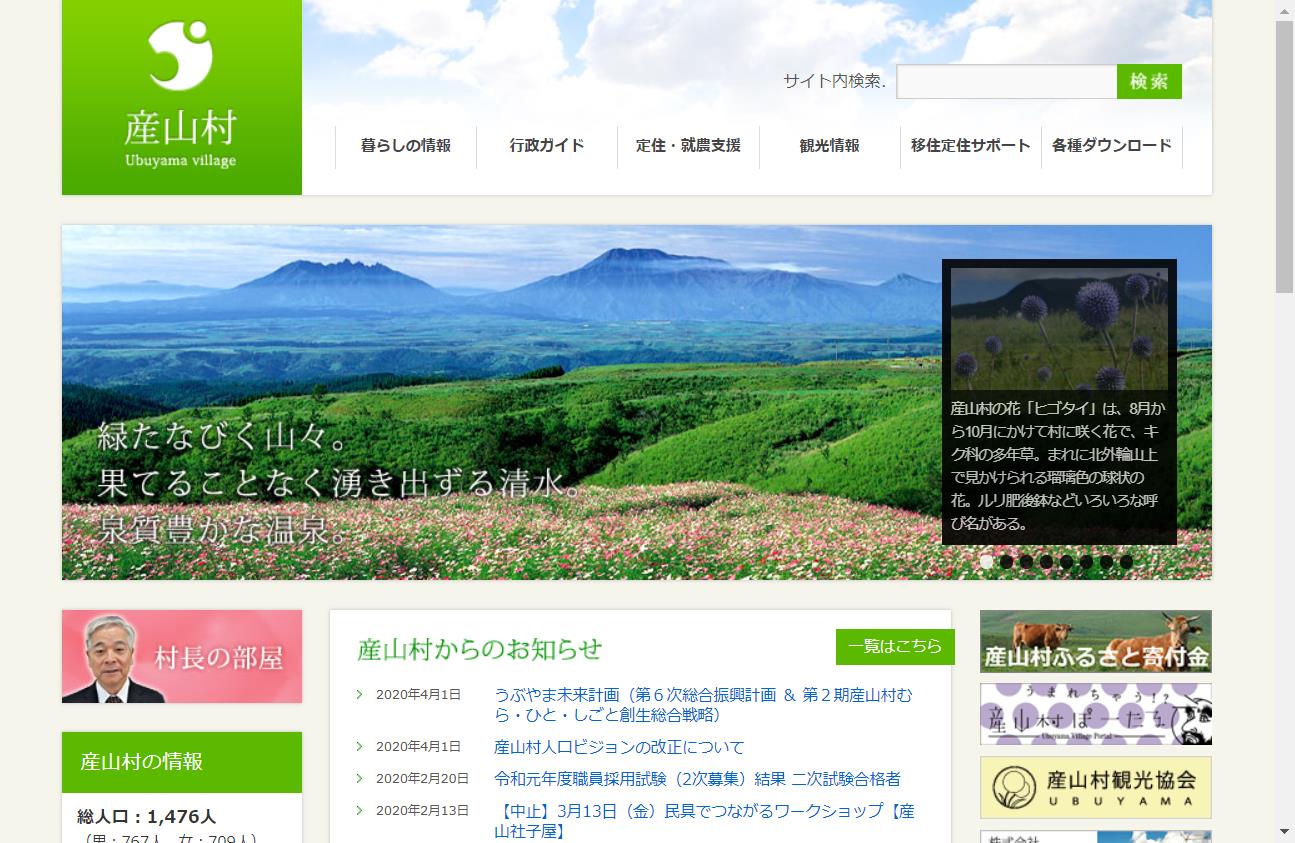Open the 村長の部屋 mayor's room panel

point(181,656)
